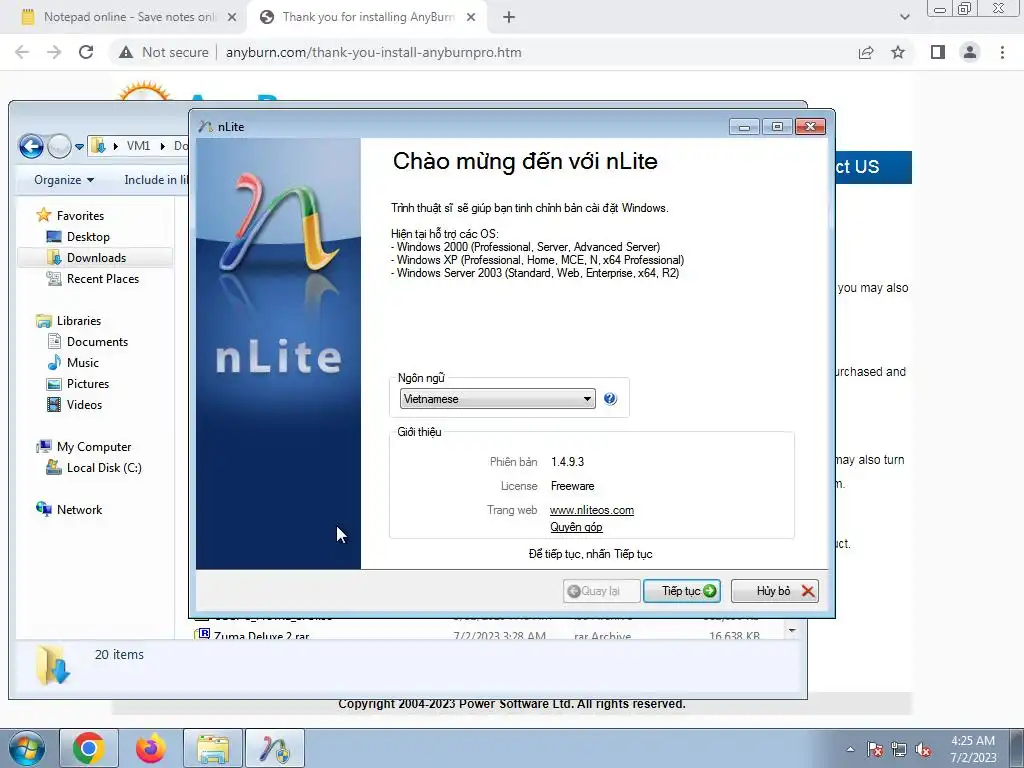Viewport: 1024px width, 768px height.
Task: Open Windows Explorer taskbar icon
Action: click(213, 748)
